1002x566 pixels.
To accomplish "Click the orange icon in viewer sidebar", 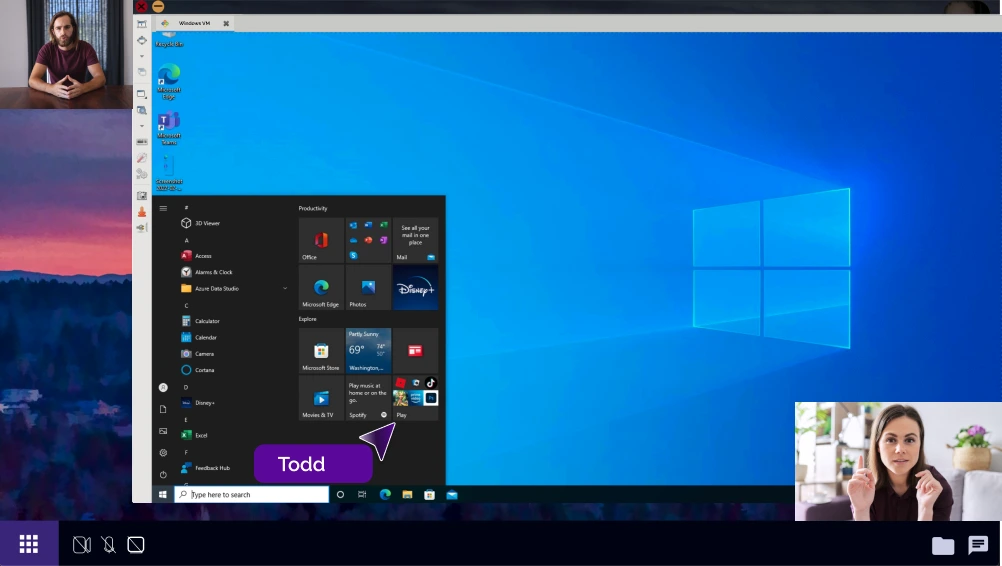I will point(142,211).
